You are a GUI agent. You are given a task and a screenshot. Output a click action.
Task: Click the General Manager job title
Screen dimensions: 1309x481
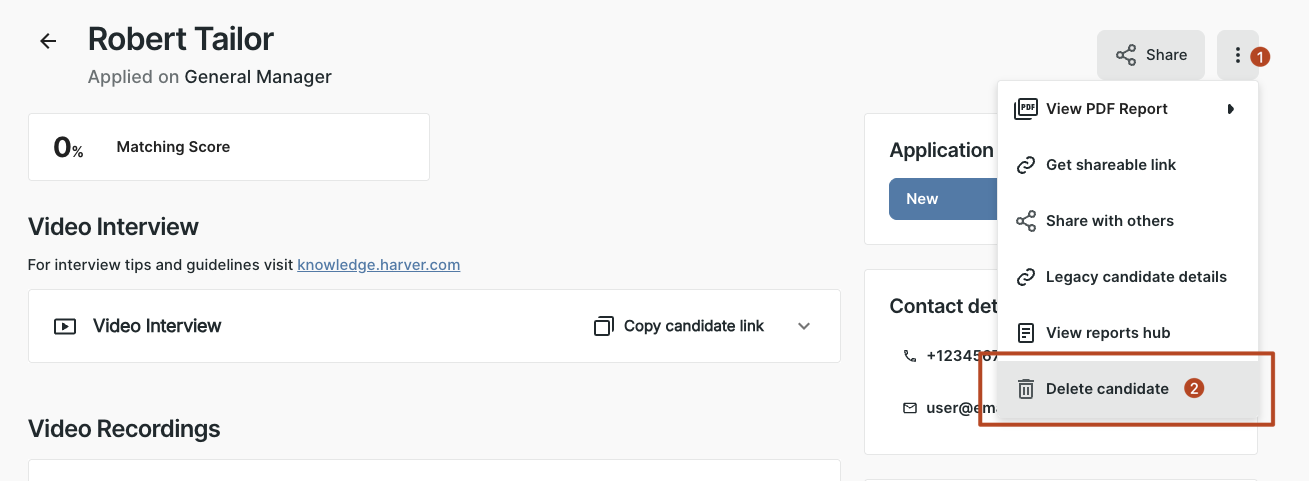(x=258, y=77)
